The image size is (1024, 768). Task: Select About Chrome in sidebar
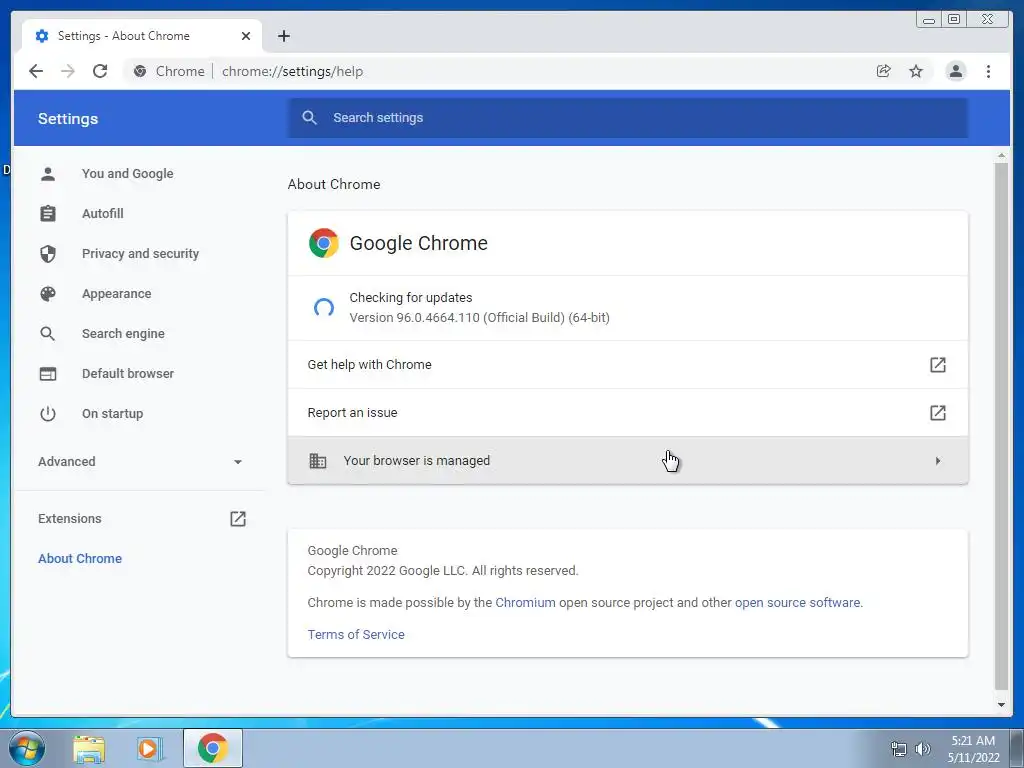[x=80, y=558]
